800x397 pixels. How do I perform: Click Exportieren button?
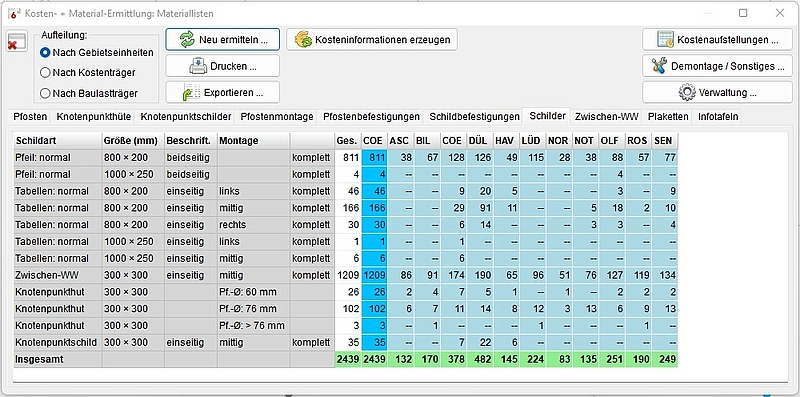222,93
